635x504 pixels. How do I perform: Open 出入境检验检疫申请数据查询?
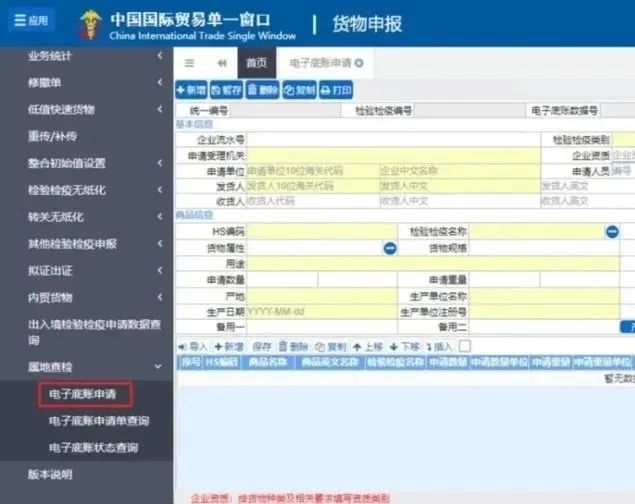pyautogui.click(x=87, y=332)
